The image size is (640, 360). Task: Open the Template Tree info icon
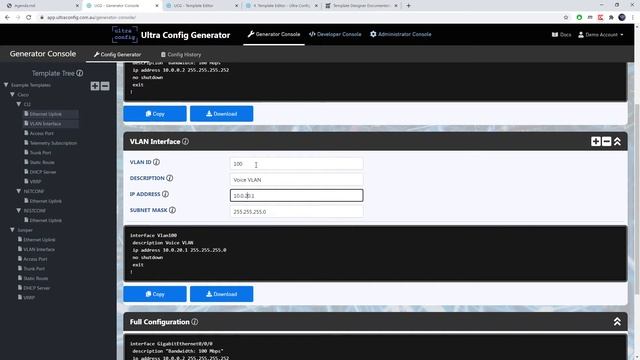(80, 73)
